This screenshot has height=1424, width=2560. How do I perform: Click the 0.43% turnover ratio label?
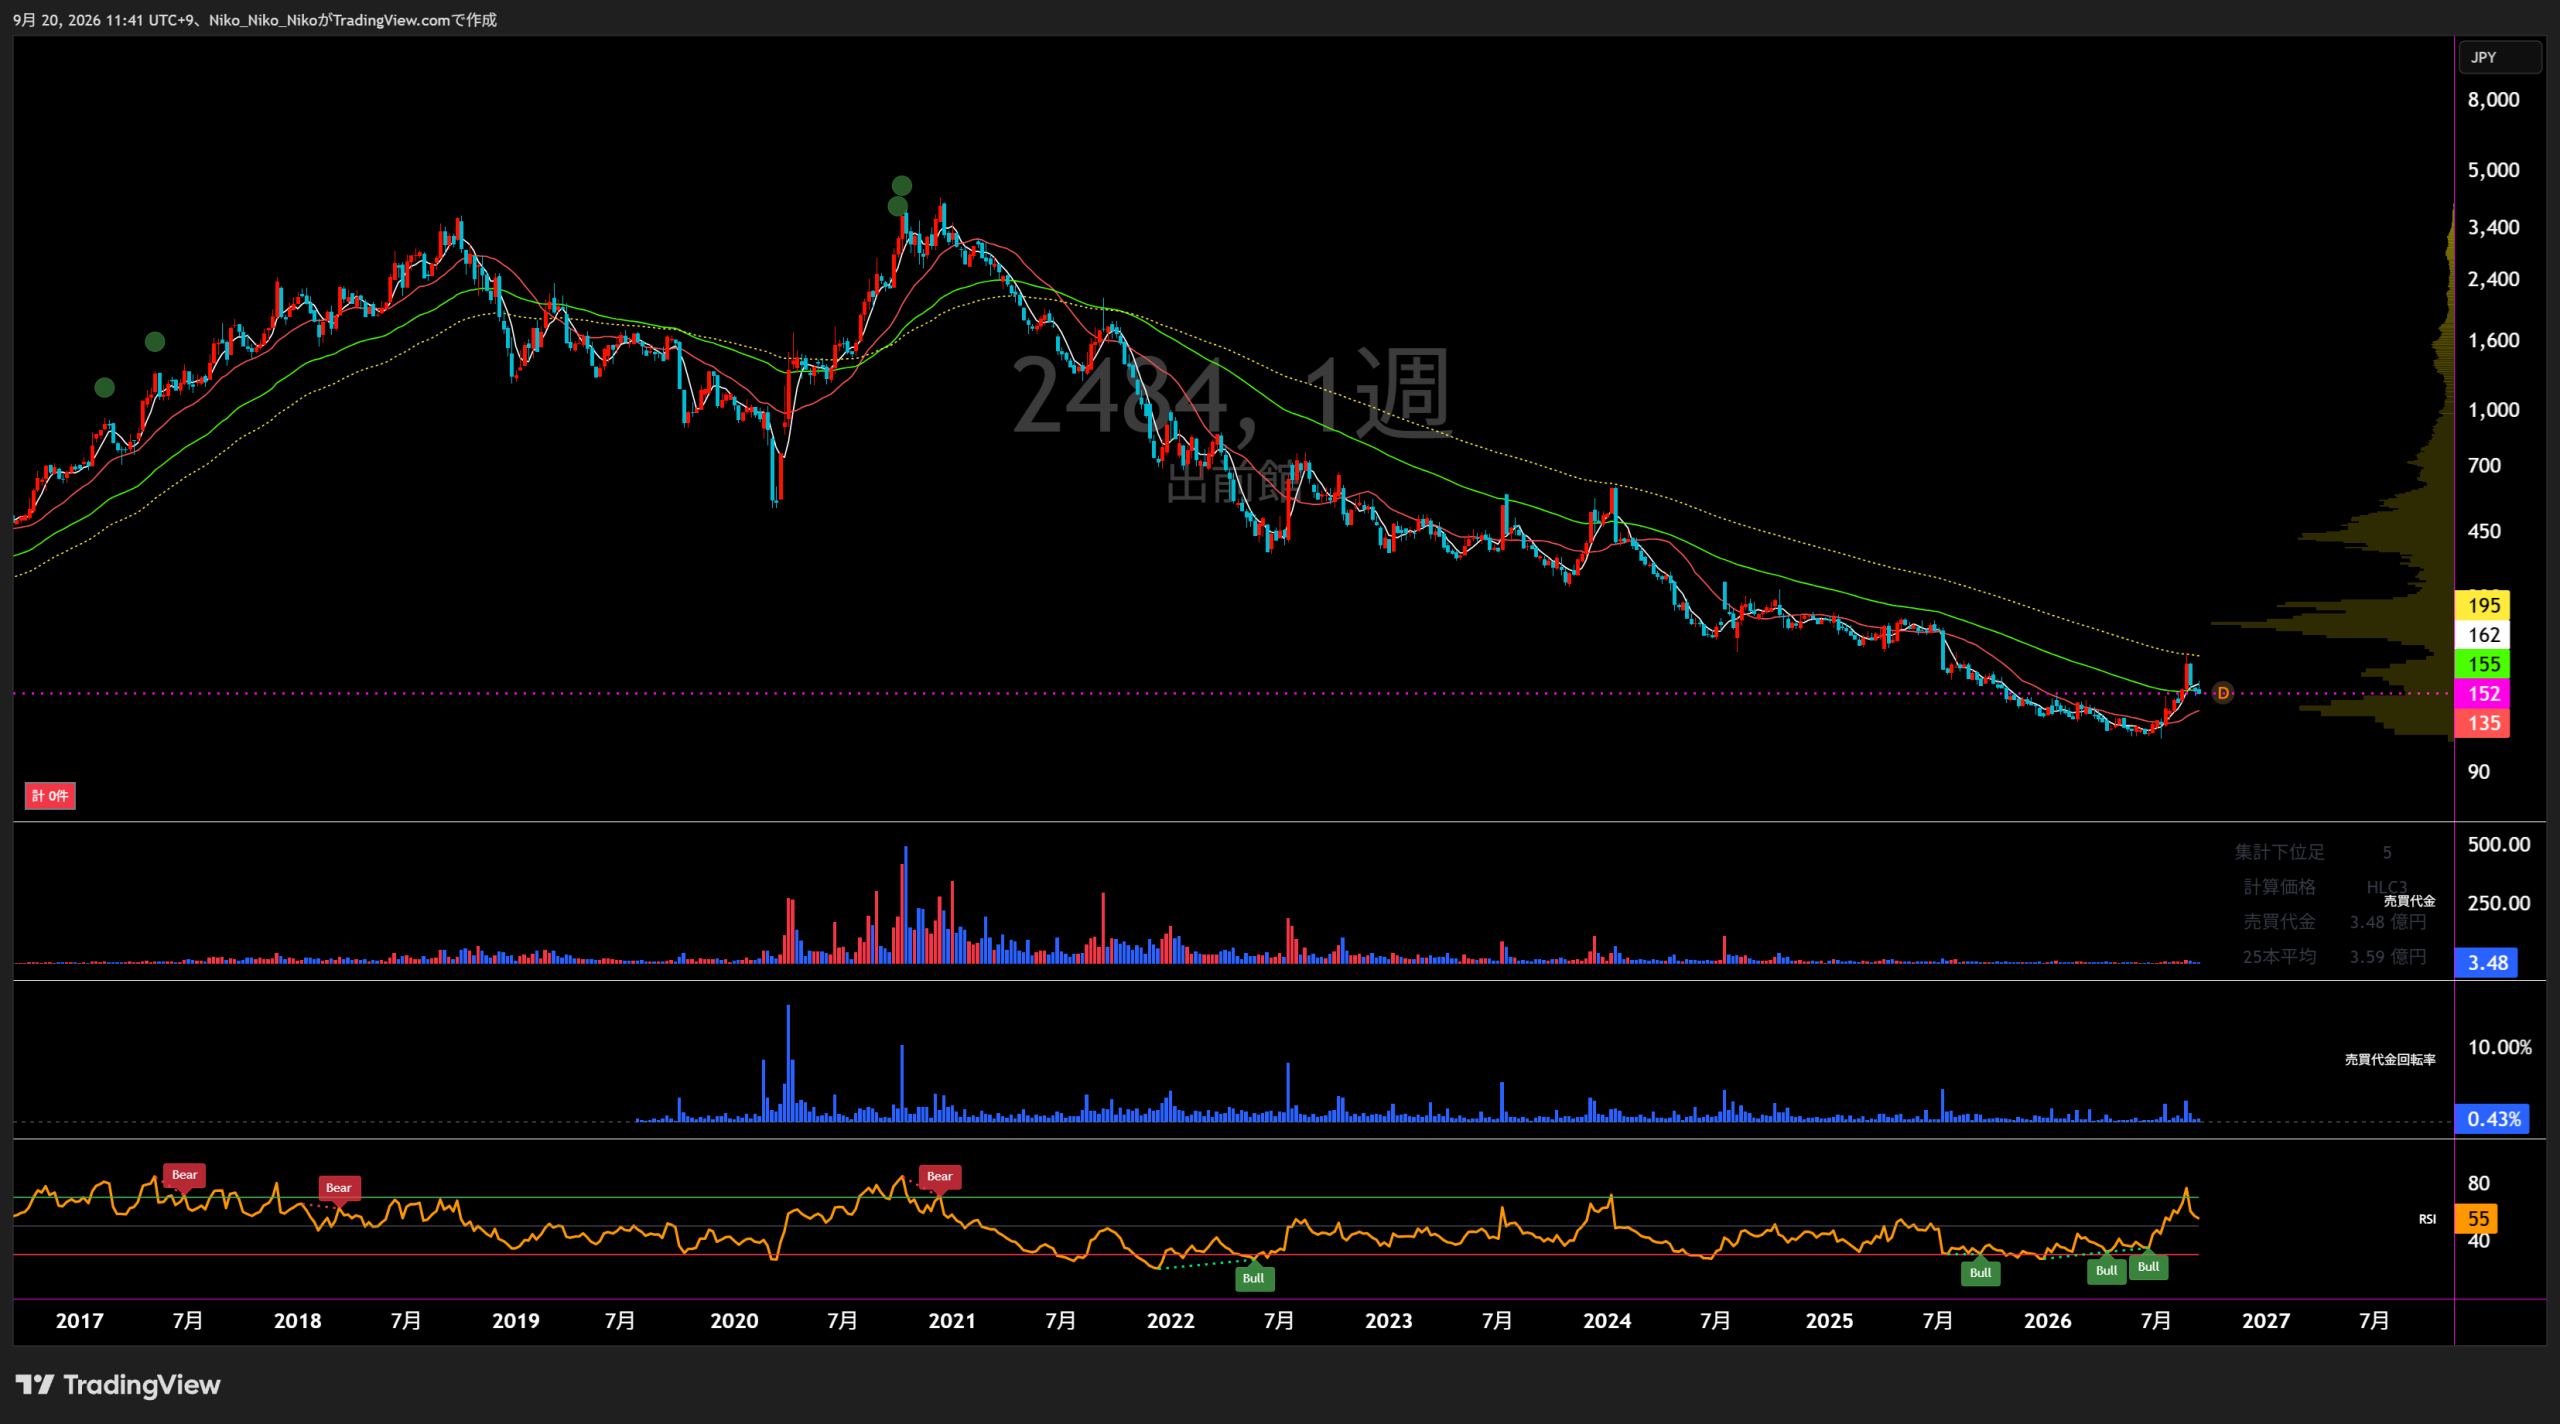pos(2493,1119)
